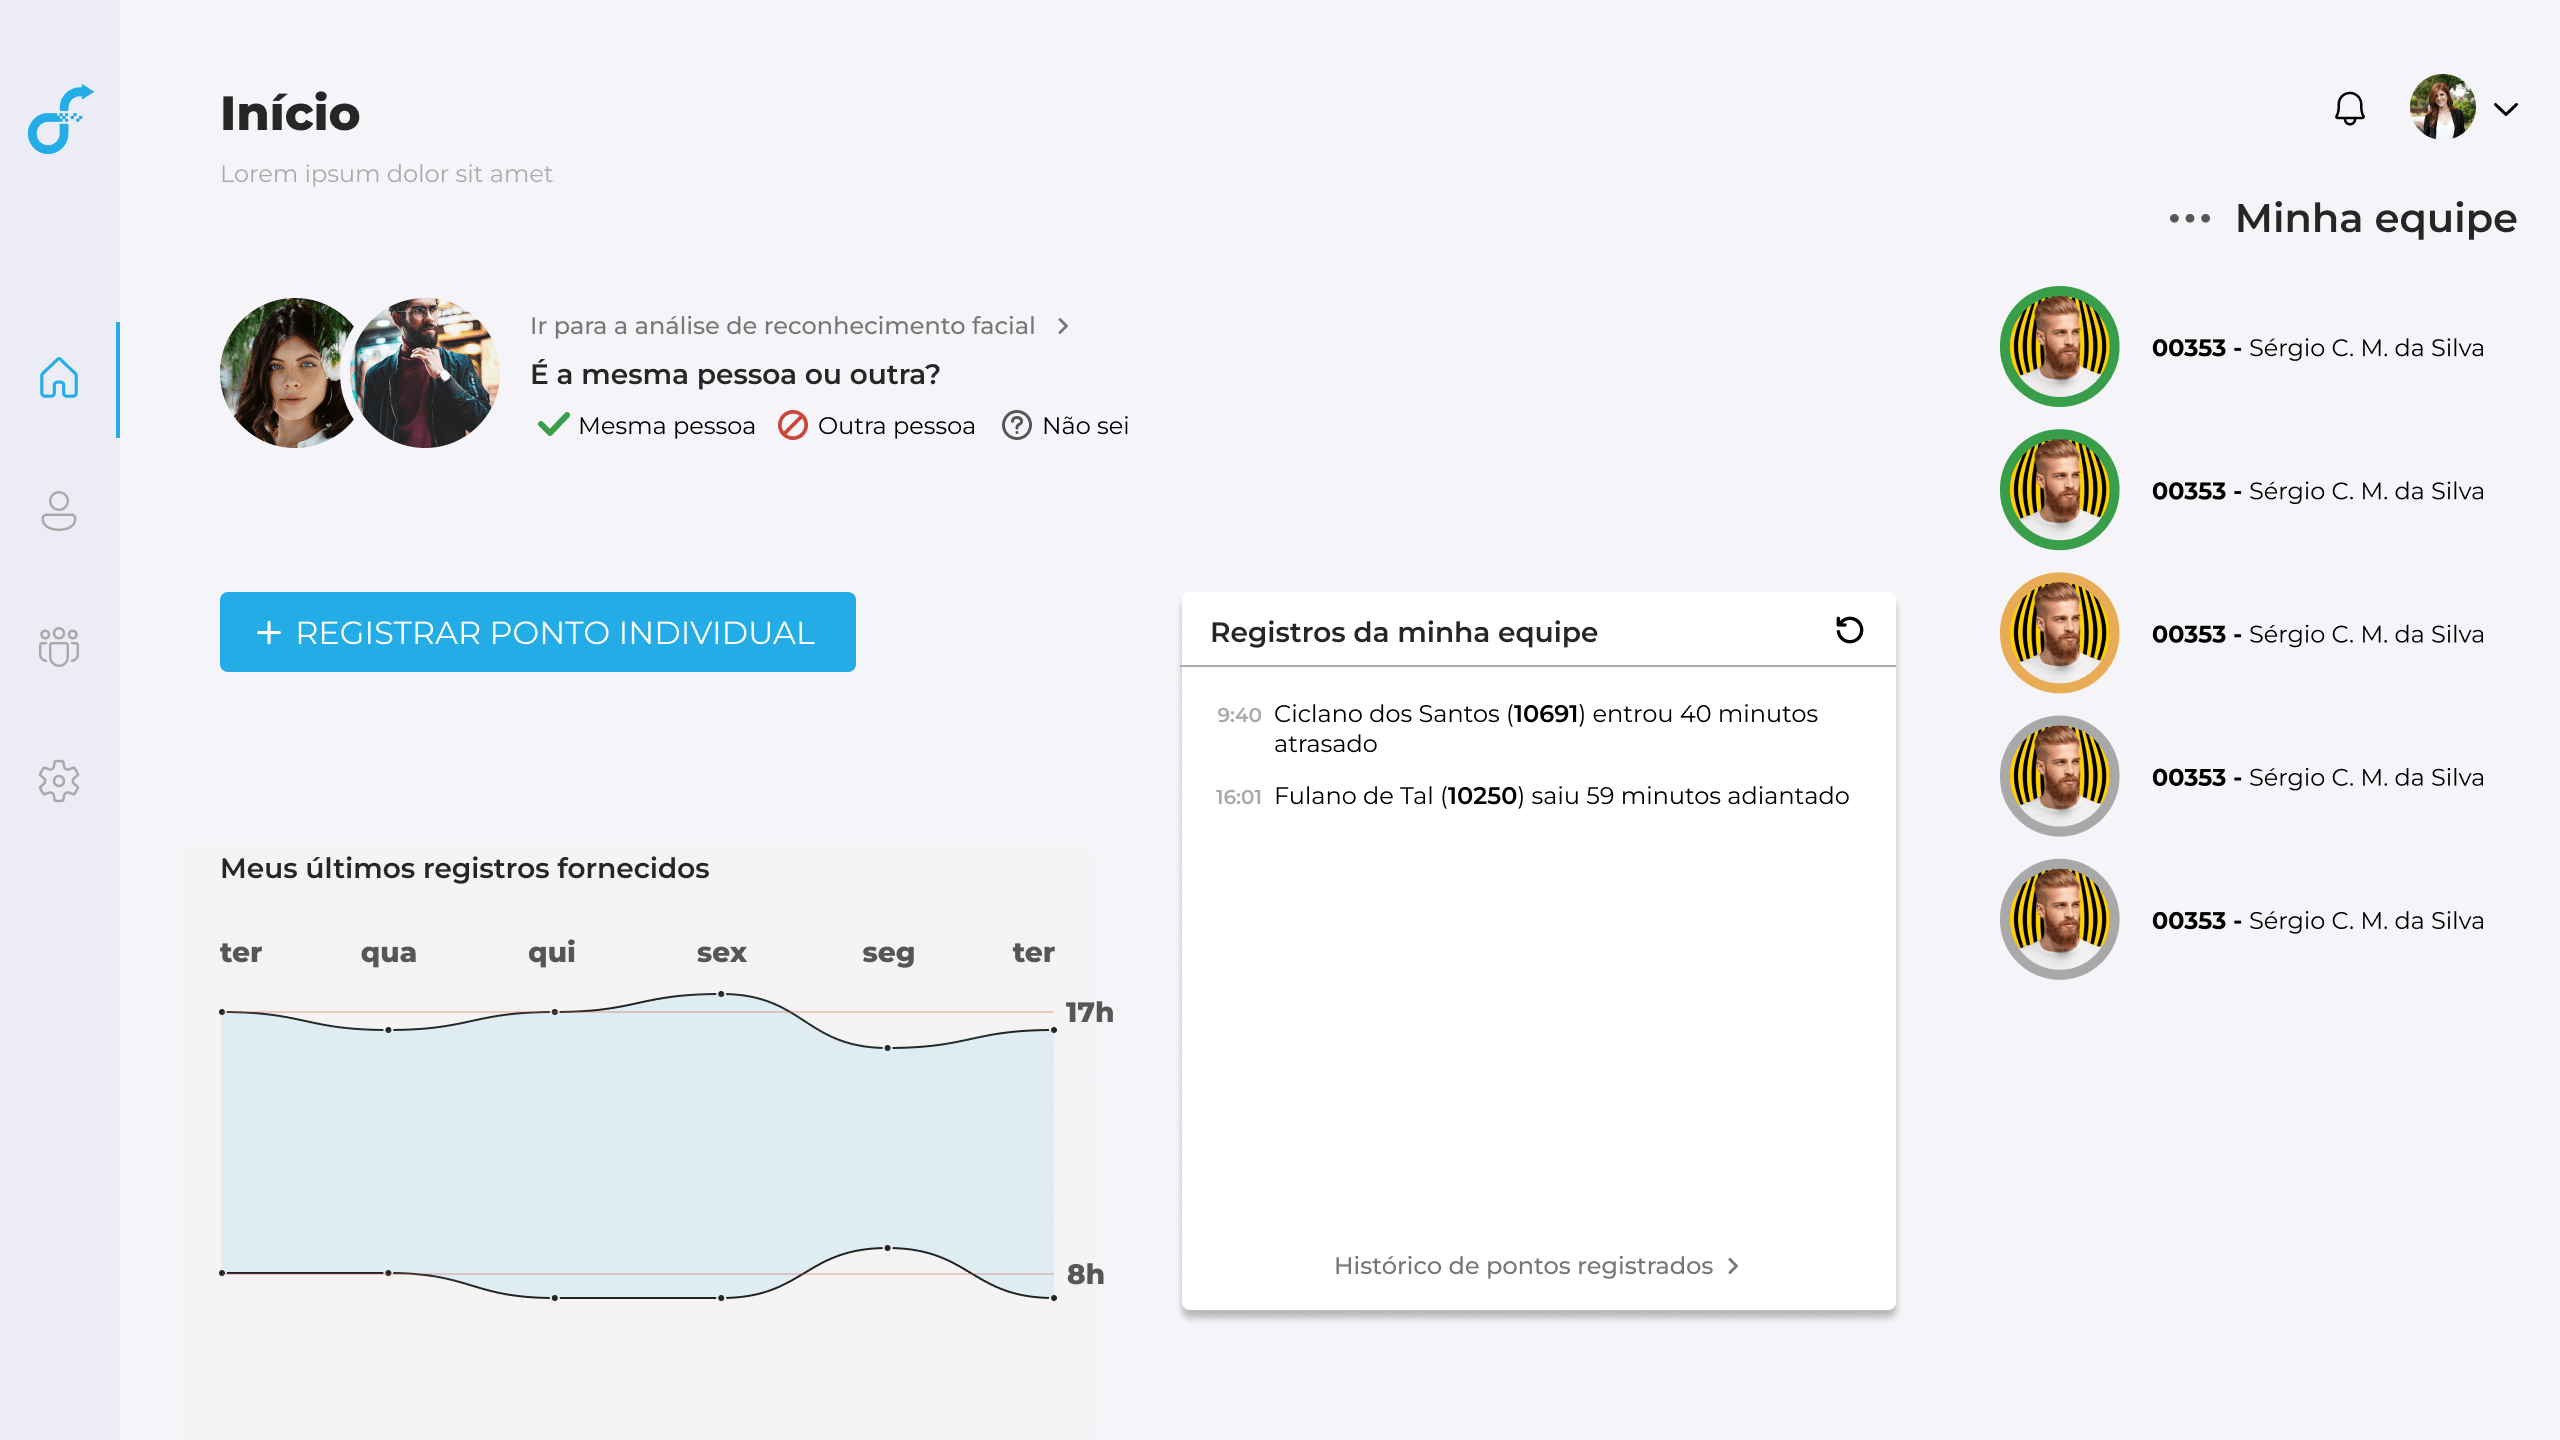
Task: Select the Mesma pessoa option
Action: [646, 426]
